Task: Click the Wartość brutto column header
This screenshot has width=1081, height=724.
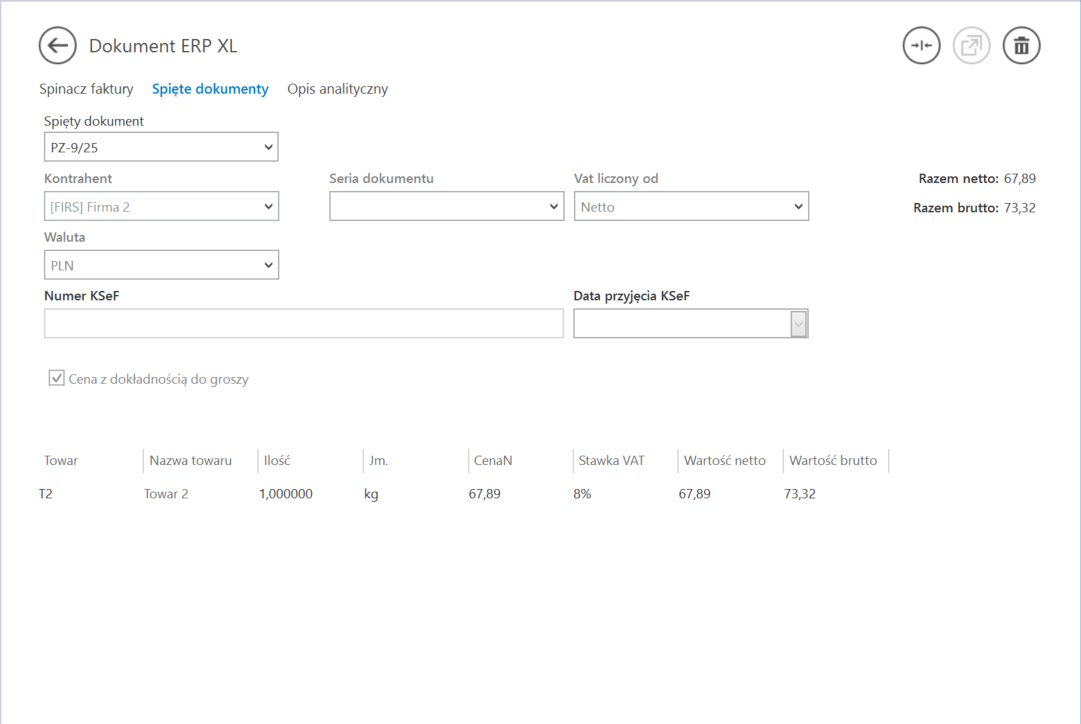Action: (x=832, y=461)
